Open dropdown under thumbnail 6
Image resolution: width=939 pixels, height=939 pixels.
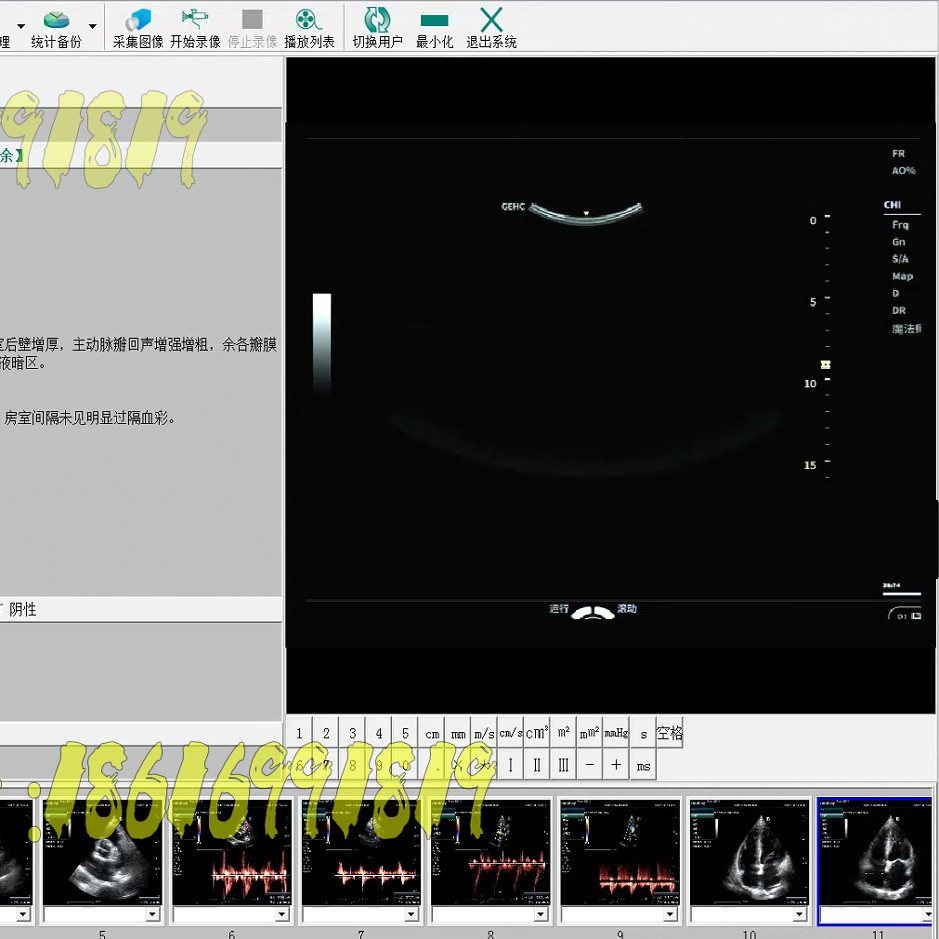click(x=282, y=914)
